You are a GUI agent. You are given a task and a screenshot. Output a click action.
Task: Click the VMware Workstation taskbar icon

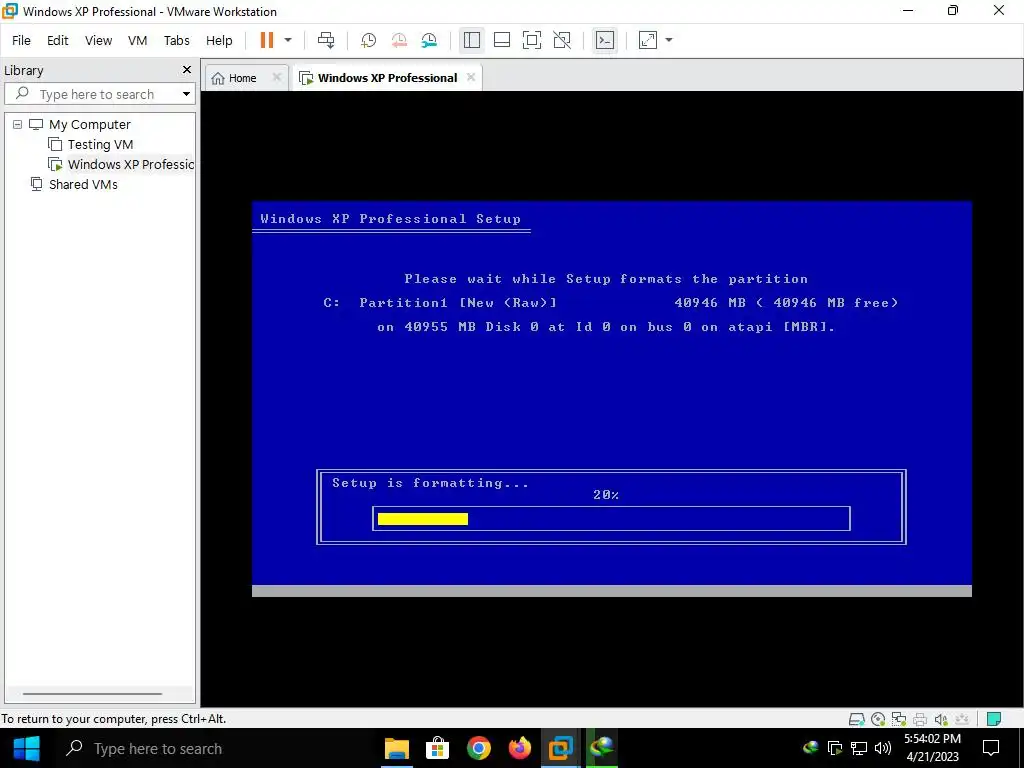(x=560, y=748)
